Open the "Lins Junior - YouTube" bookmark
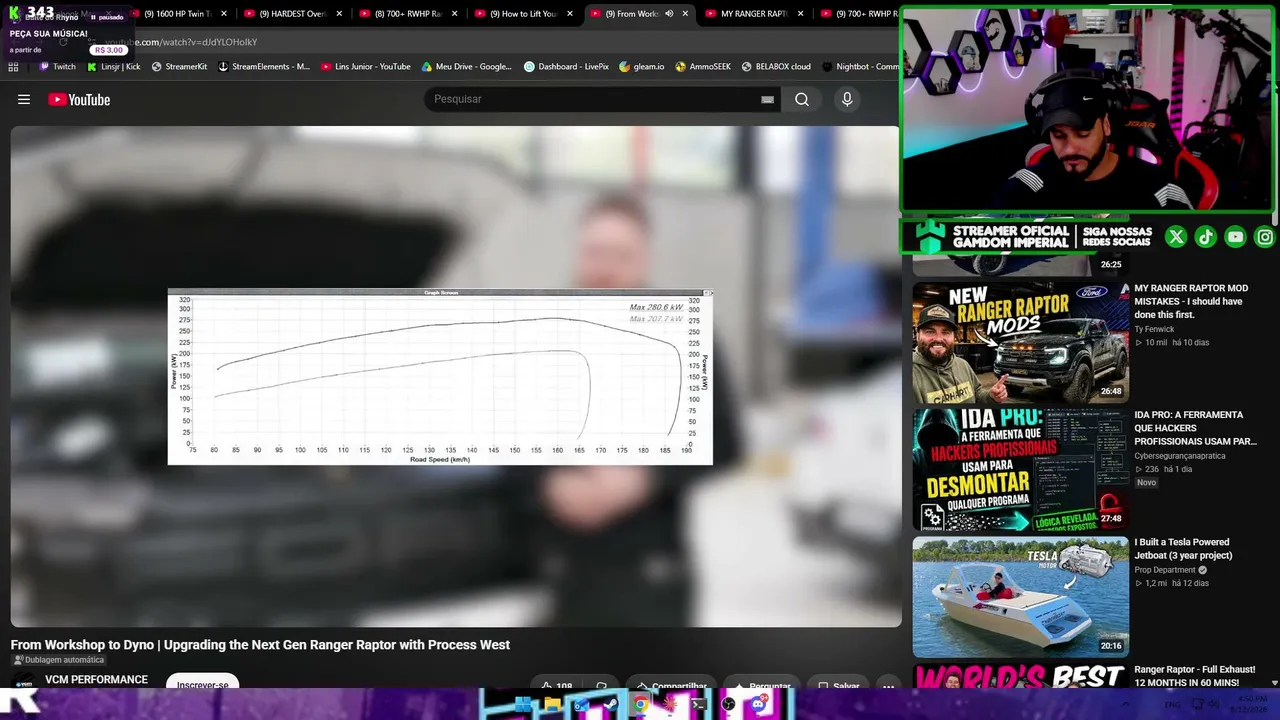Viewport: 1280px width, 720px height. 365,67
